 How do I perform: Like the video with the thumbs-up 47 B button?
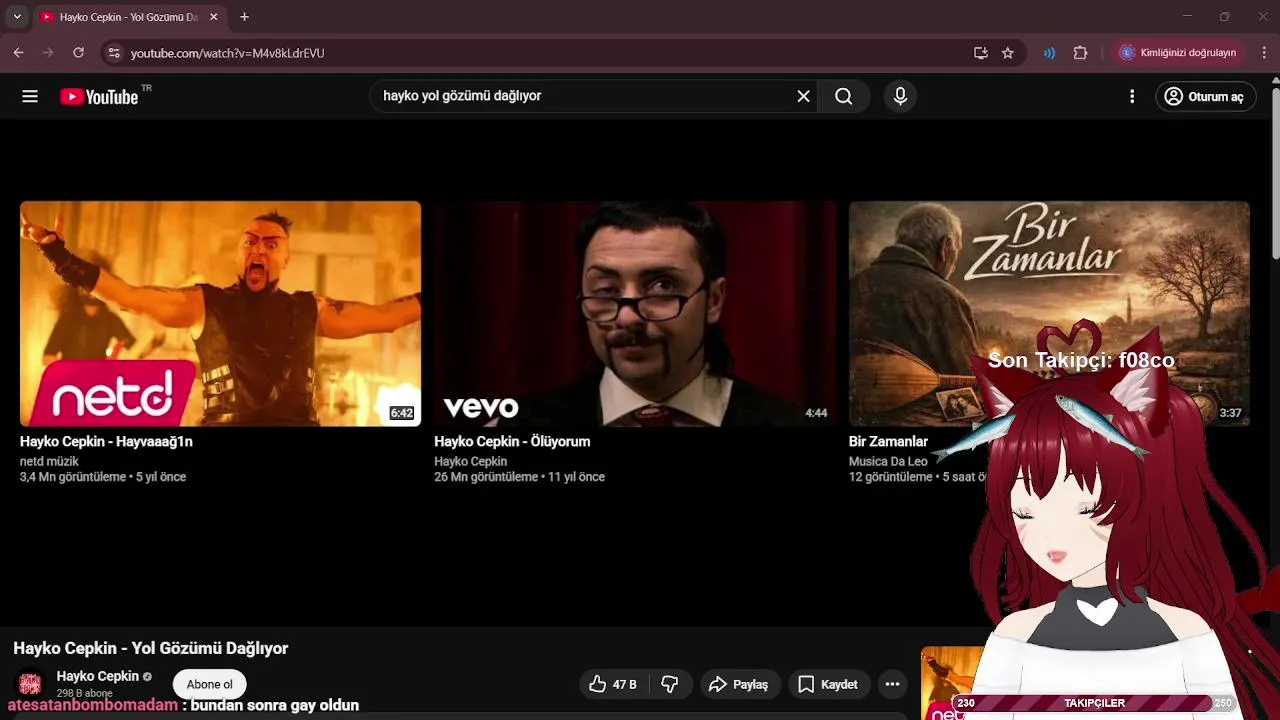click(x=613, y=684)
